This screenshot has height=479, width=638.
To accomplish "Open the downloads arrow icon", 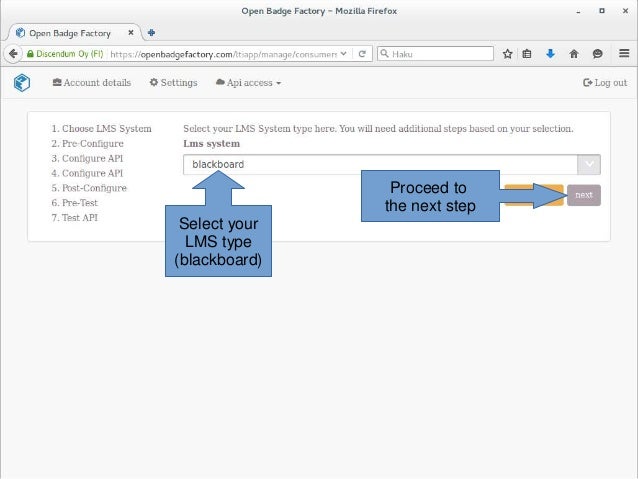I will click(551, 53).
